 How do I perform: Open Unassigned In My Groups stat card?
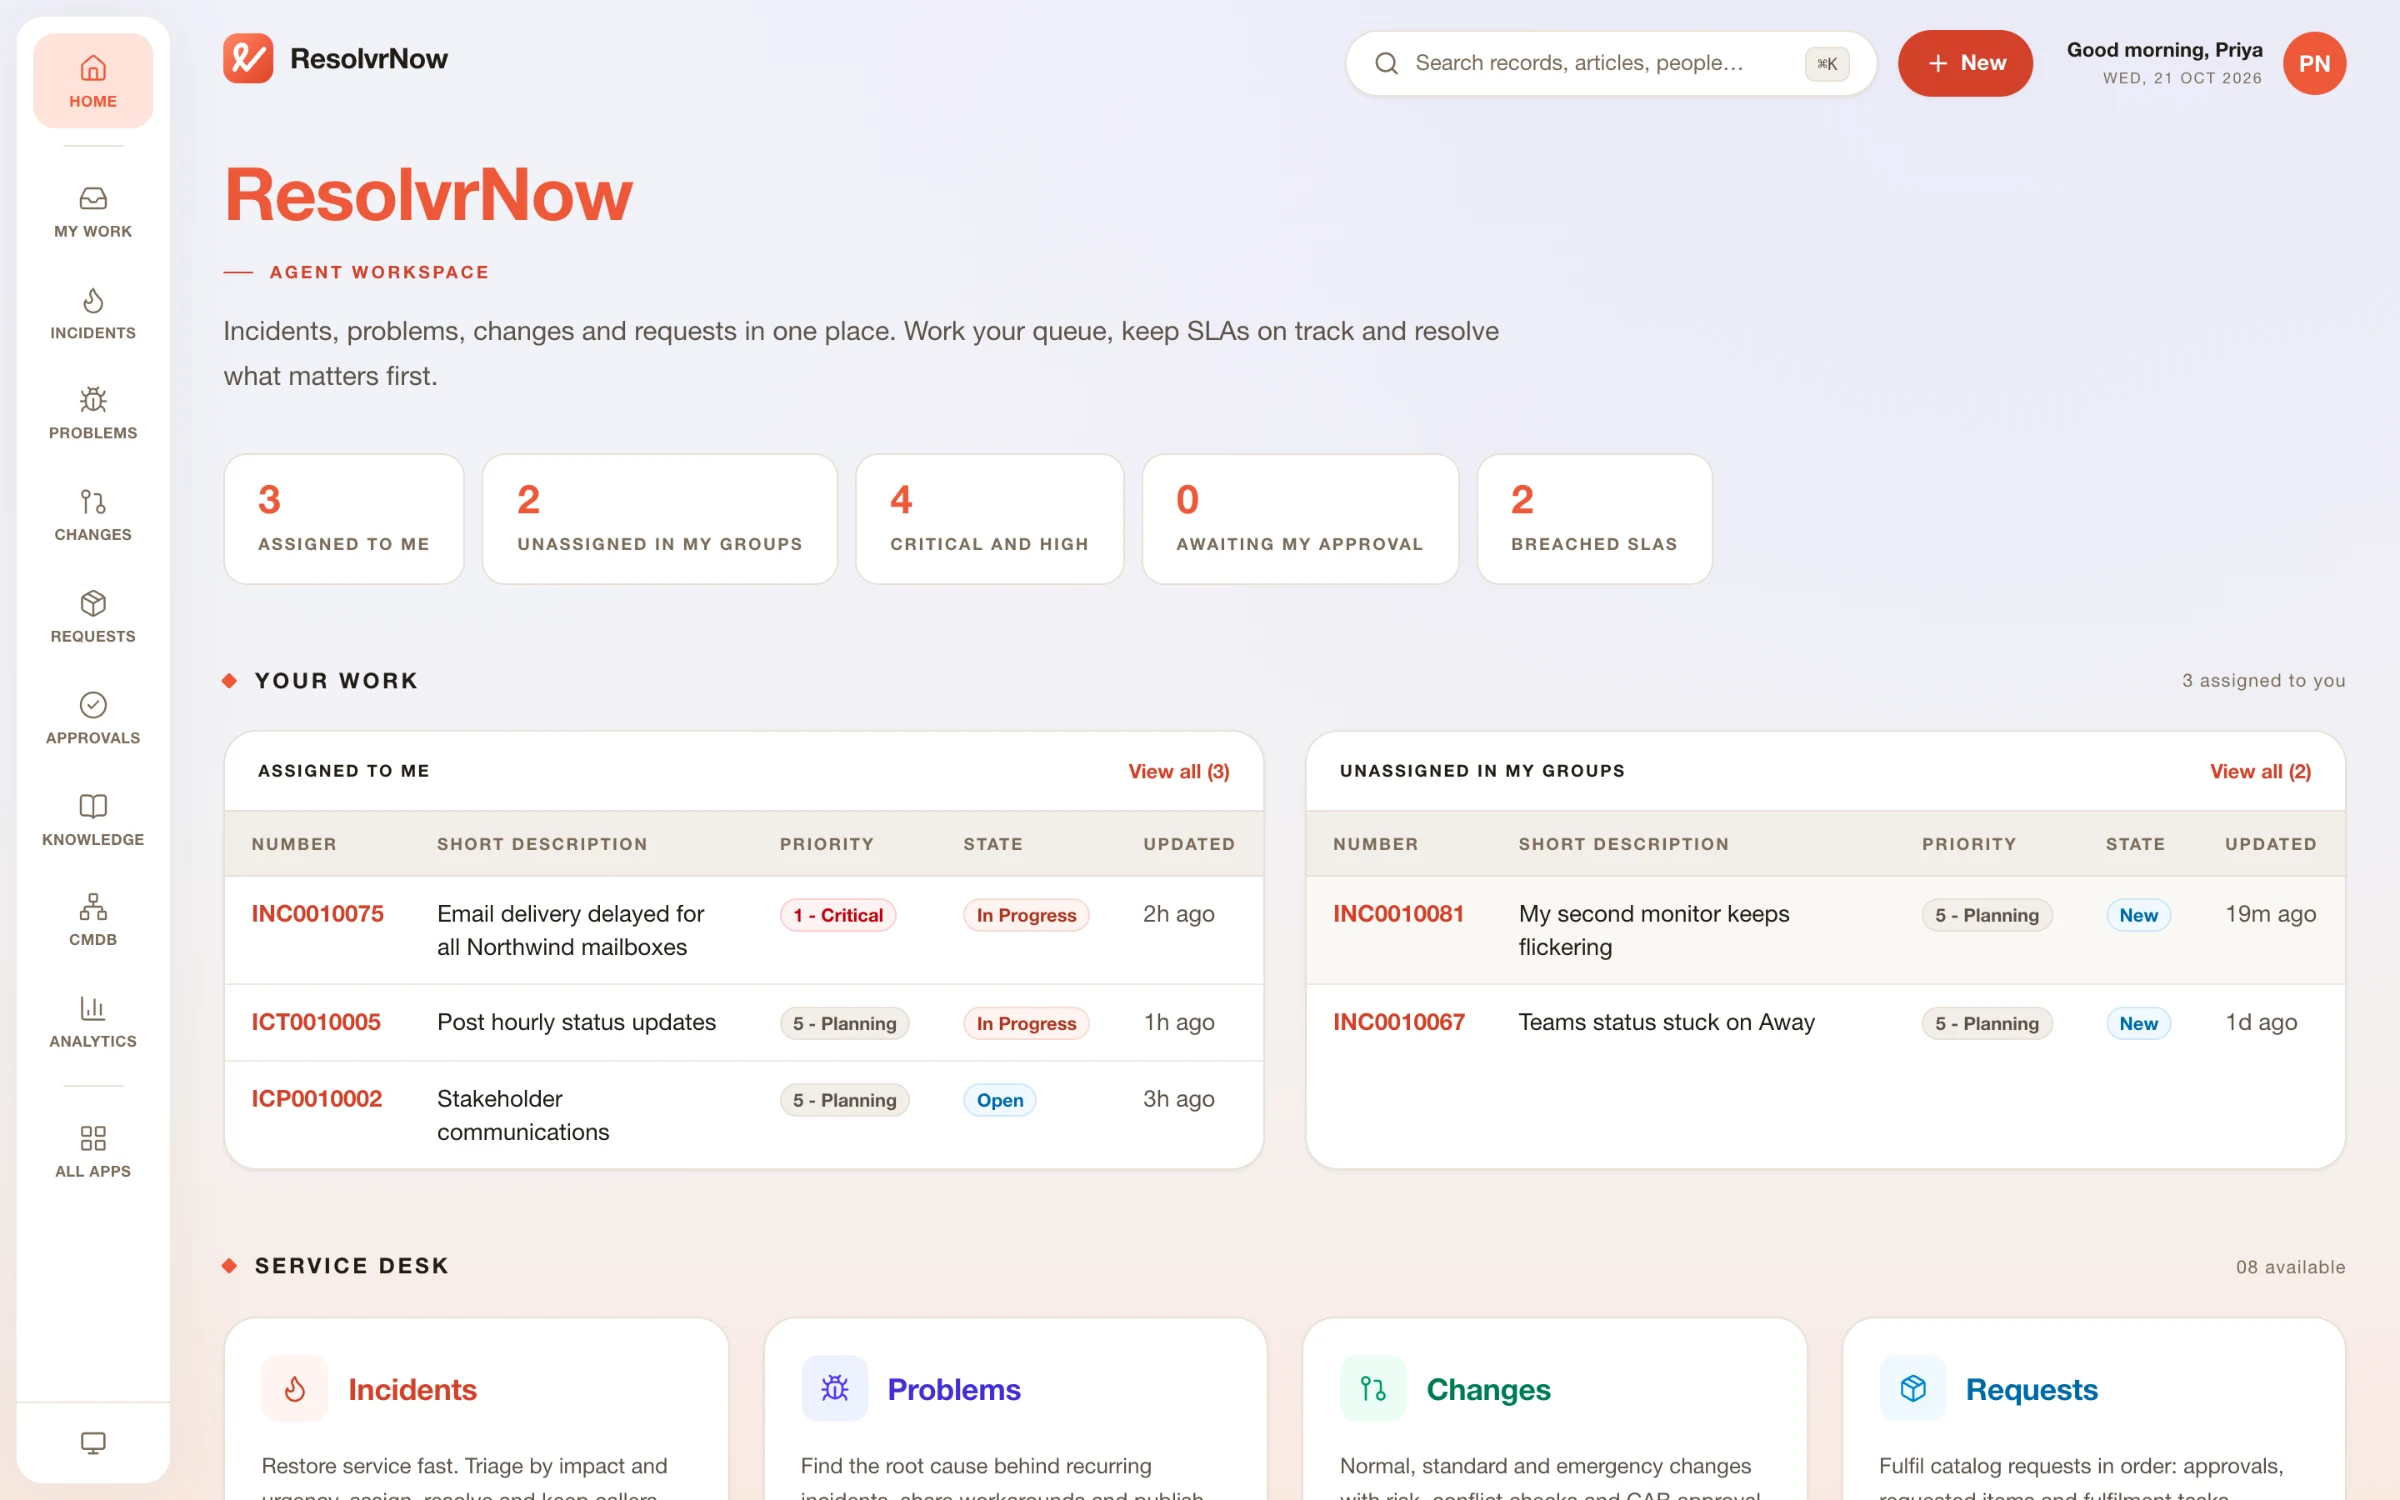pos(660,519)
